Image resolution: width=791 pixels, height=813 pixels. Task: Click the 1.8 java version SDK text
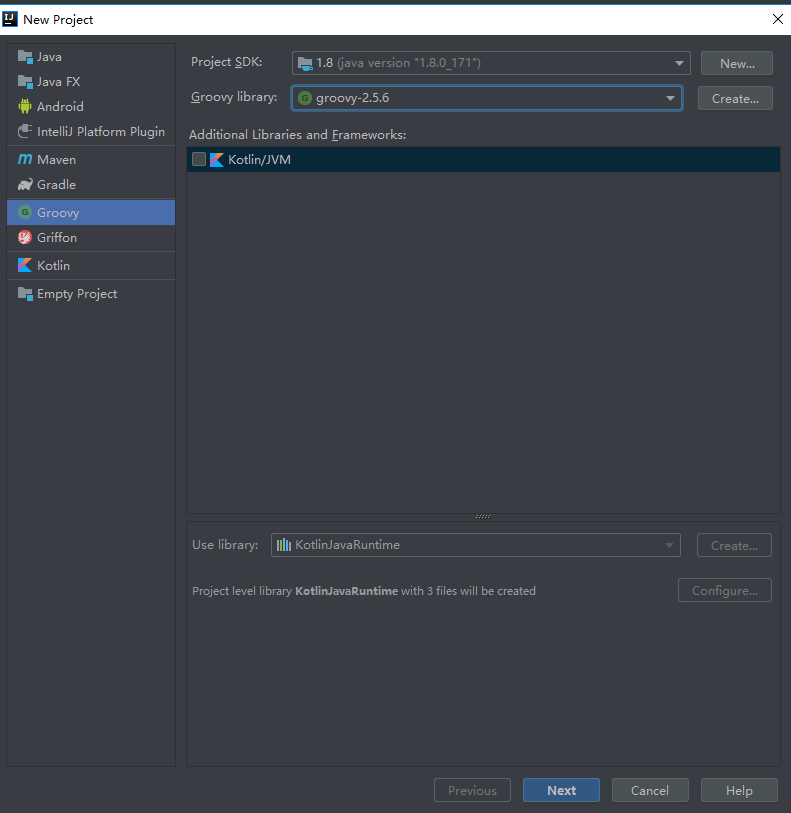399,63
